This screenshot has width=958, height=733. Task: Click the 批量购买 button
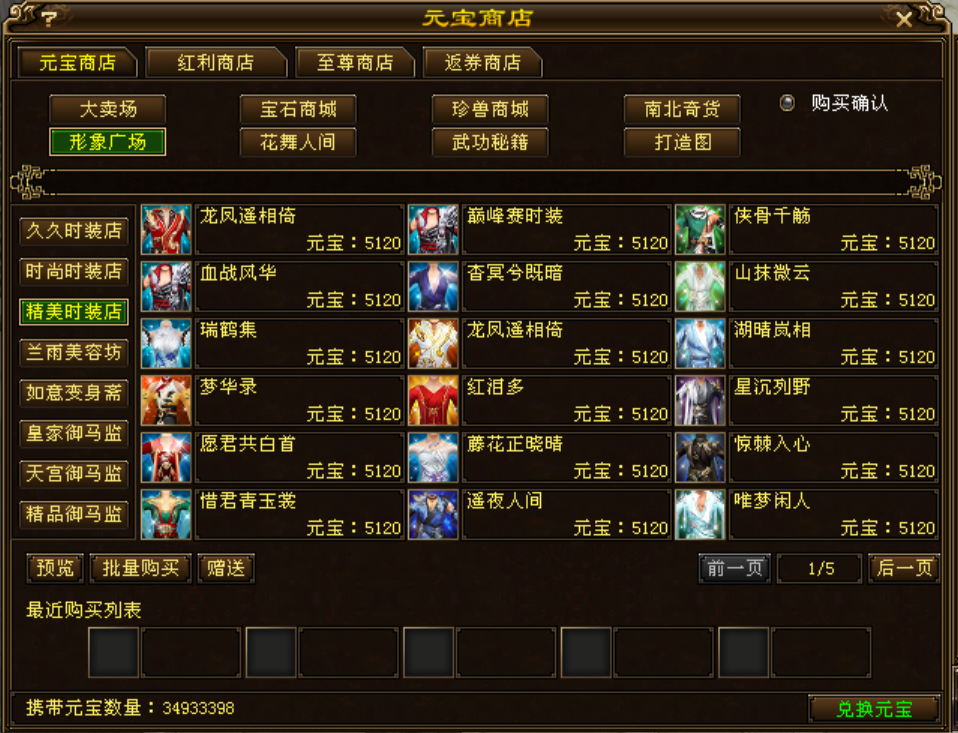[x=141, y=569]
